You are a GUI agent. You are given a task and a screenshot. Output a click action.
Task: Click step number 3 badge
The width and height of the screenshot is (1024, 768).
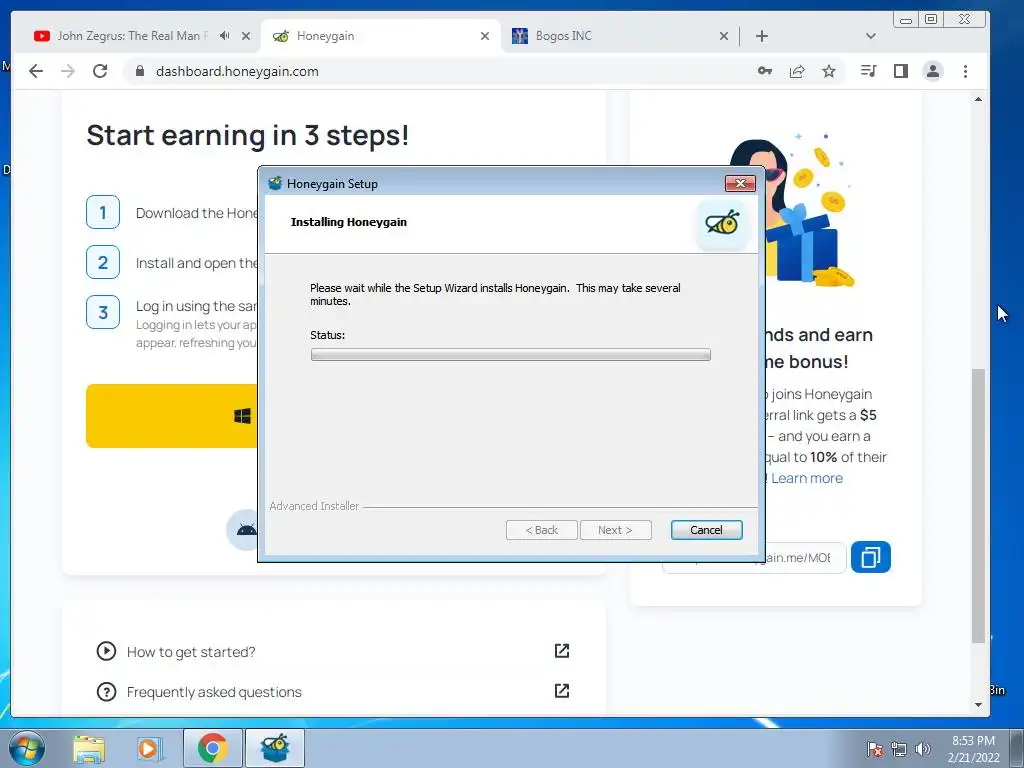(x=103, y=312)
